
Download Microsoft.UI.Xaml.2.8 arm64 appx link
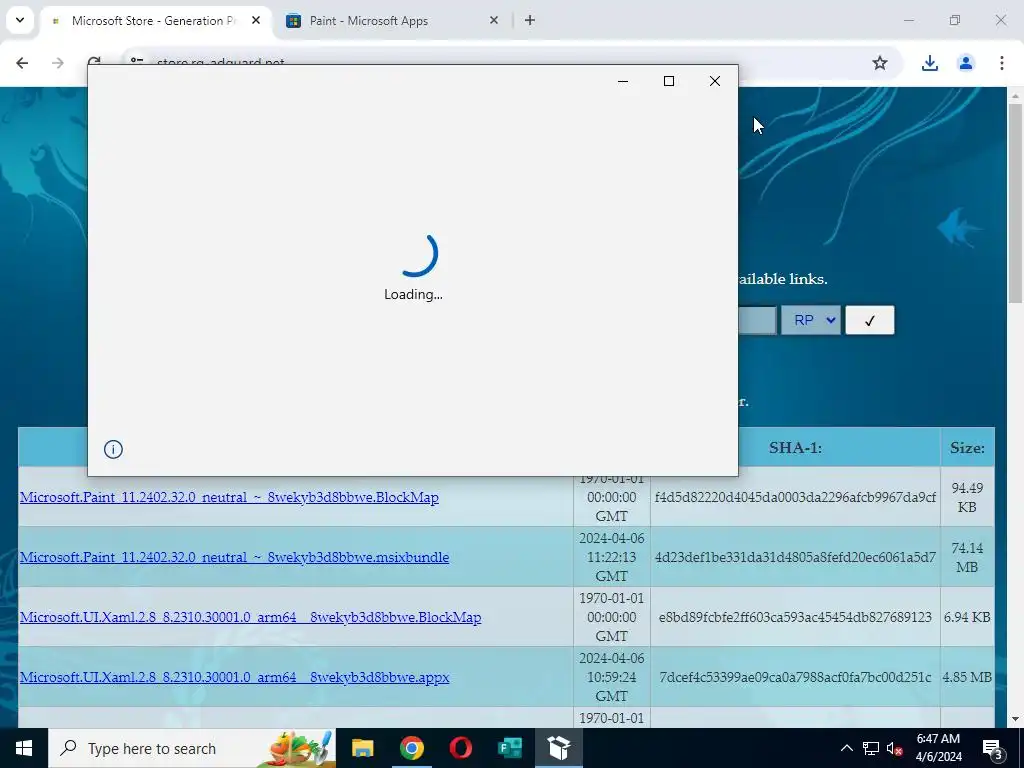coord(234,677)
